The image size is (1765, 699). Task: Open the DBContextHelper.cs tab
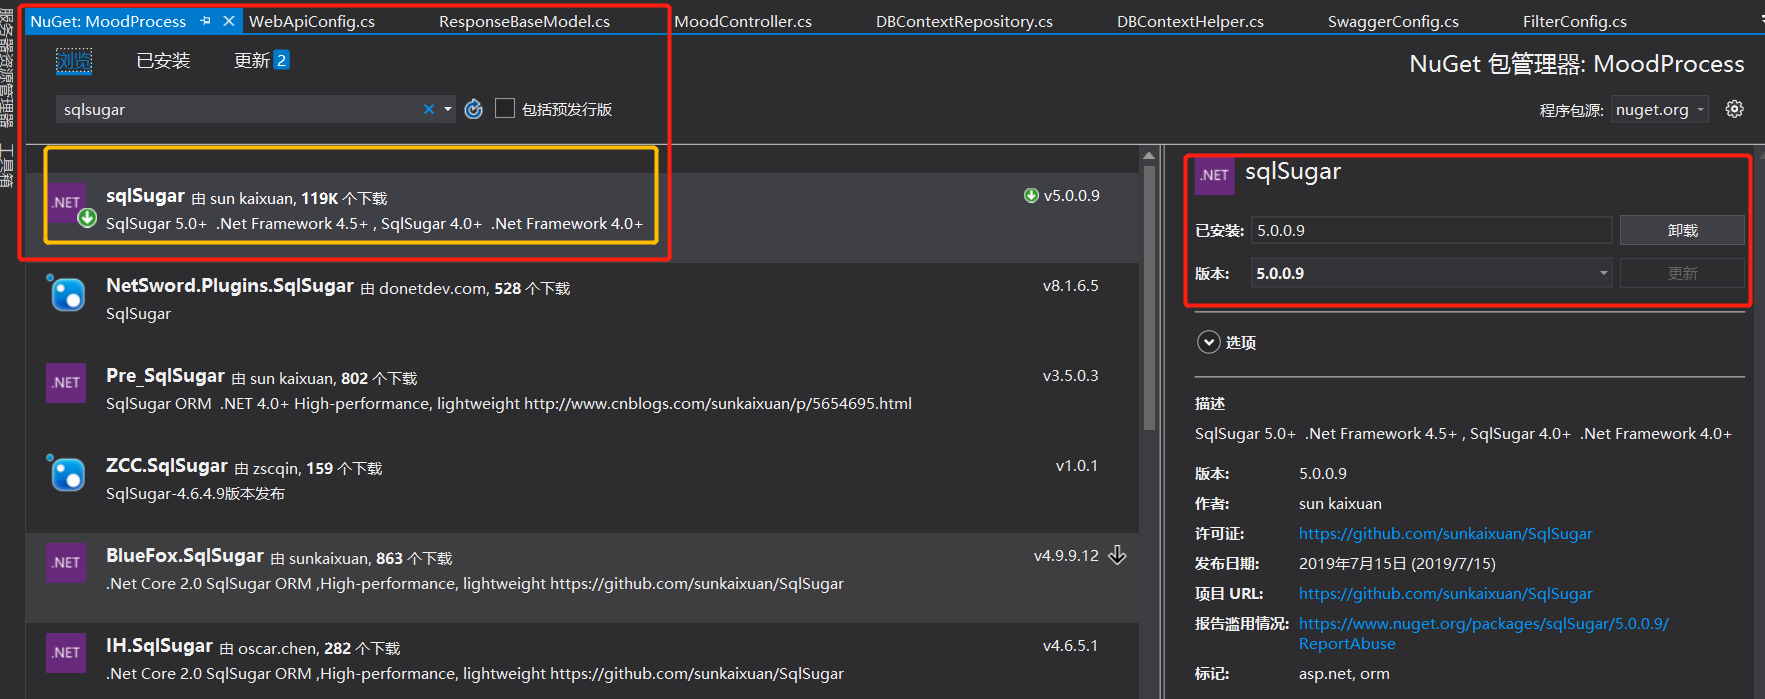(x=1190, y=21)
